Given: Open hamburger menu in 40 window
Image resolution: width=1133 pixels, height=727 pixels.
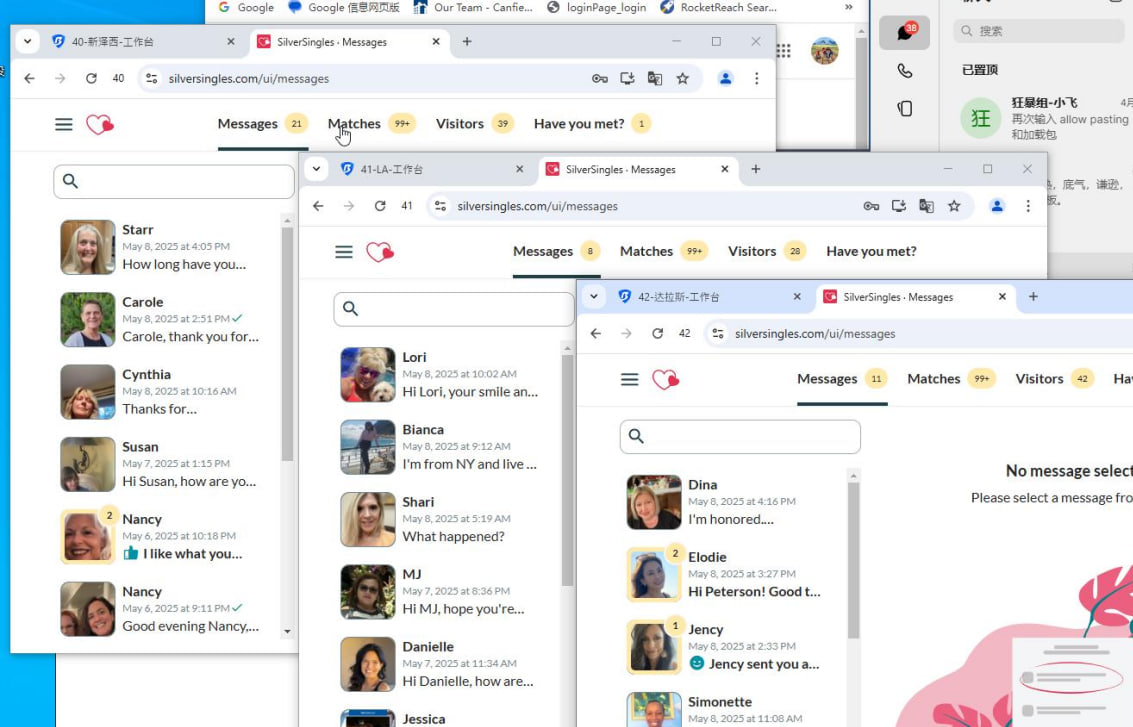Looking at the screenshot, I should (x=64, y=124).
